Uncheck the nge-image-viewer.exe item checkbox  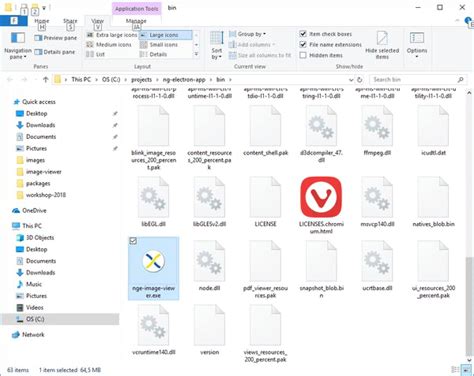click(133, 241)
